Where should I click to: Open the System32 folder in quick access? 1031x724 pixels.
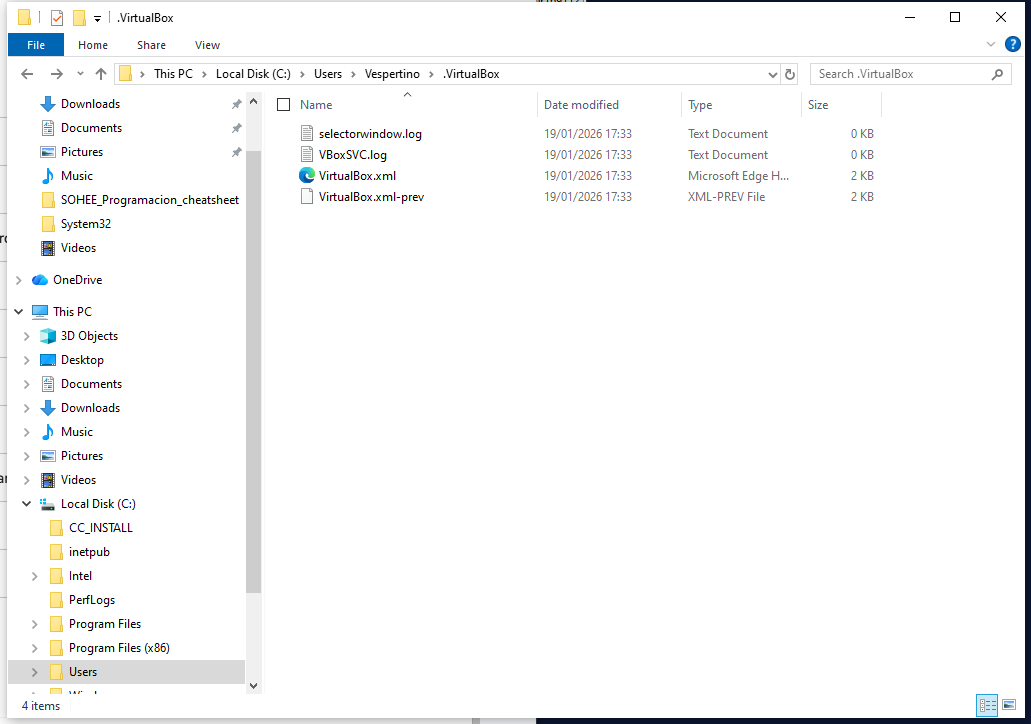tap(85, 224)
